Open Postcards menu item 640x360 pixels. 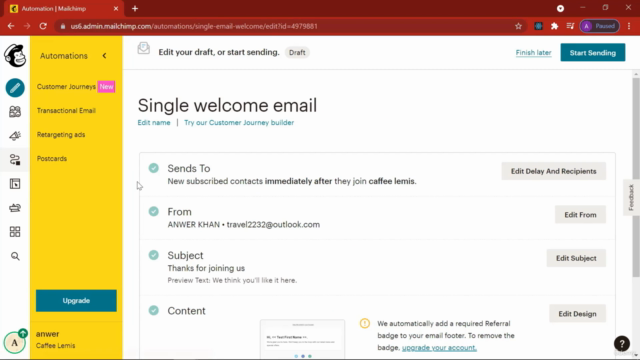(x=52, y=159)
